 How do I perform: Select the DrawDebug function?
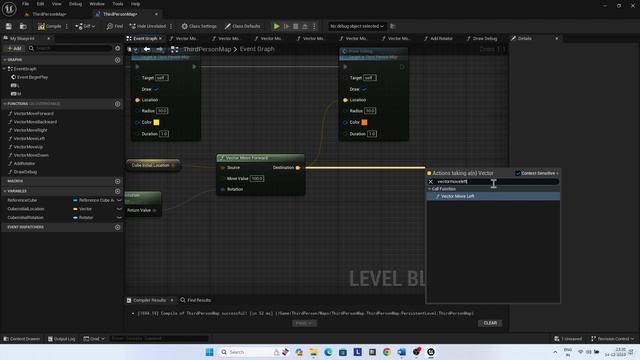pyautogui.click(x=25, y=172)
